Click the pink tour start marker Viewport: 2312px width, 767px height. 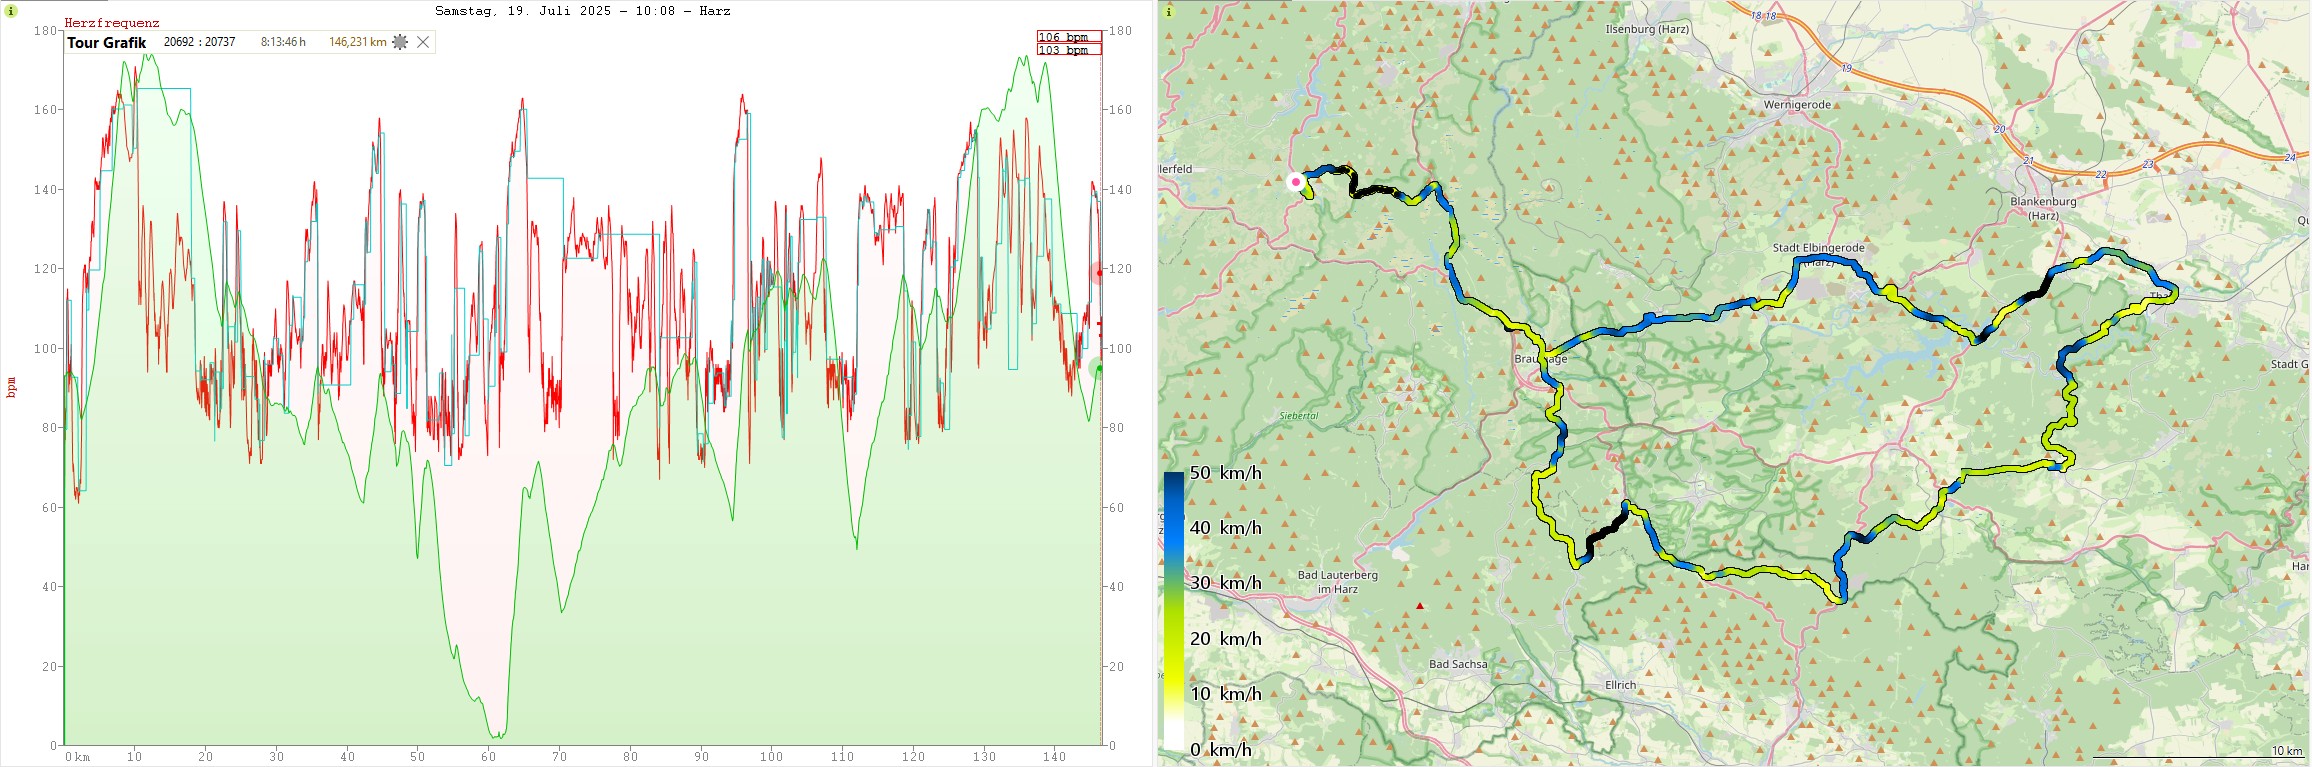1296,182
